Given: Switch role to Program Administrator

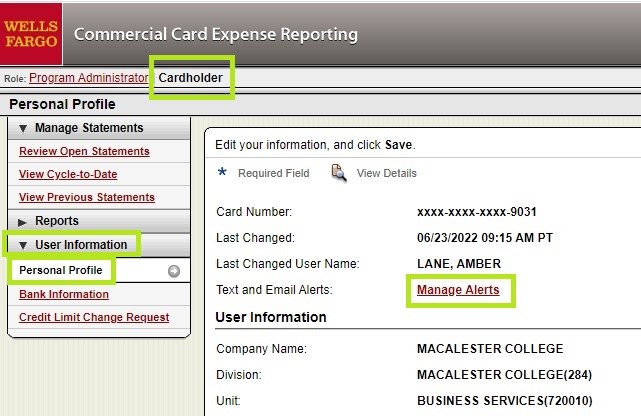Looking at the screenshot, I should [88, 78].
